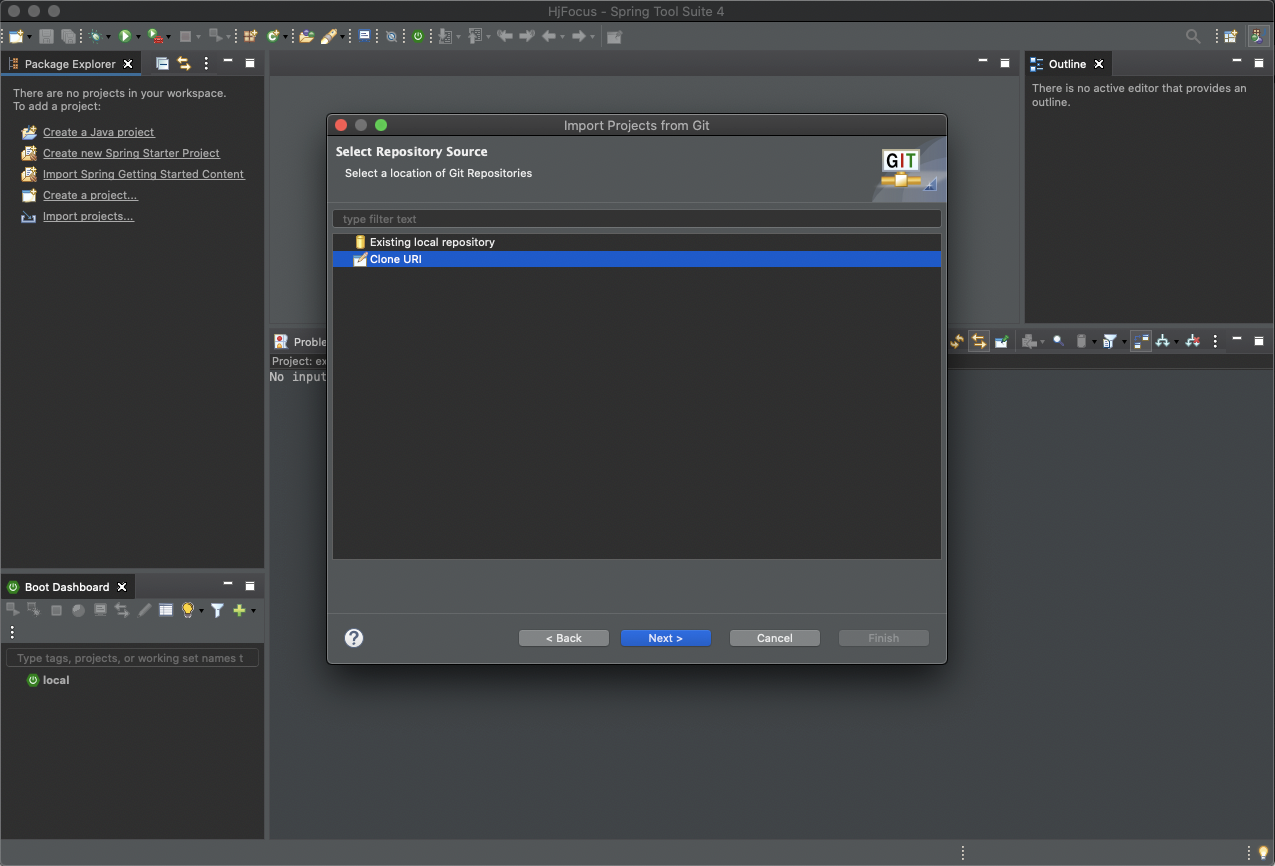Click the Cancel button in import dialog
This screenshot has width=1275, height=866.
coord(775,638)
